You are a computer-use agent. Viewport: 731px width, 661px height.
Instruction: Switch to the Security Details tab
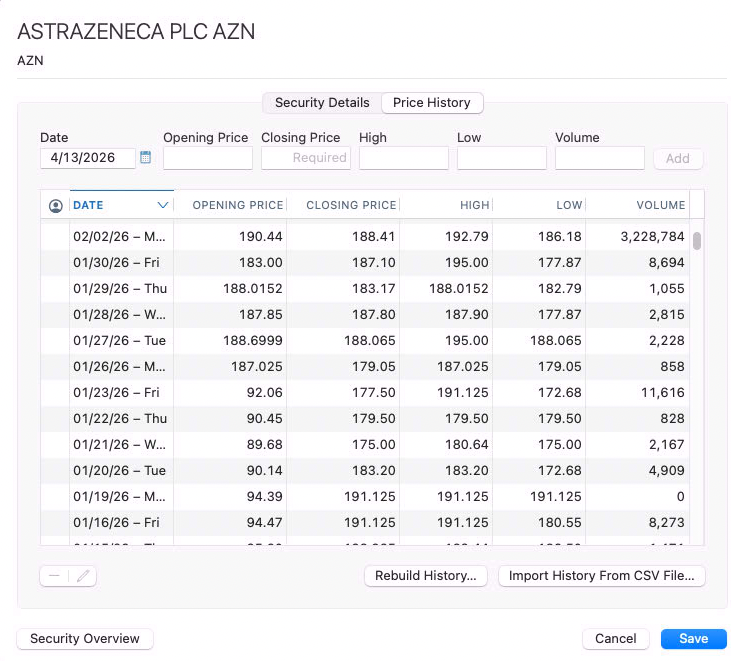(322, 103)
